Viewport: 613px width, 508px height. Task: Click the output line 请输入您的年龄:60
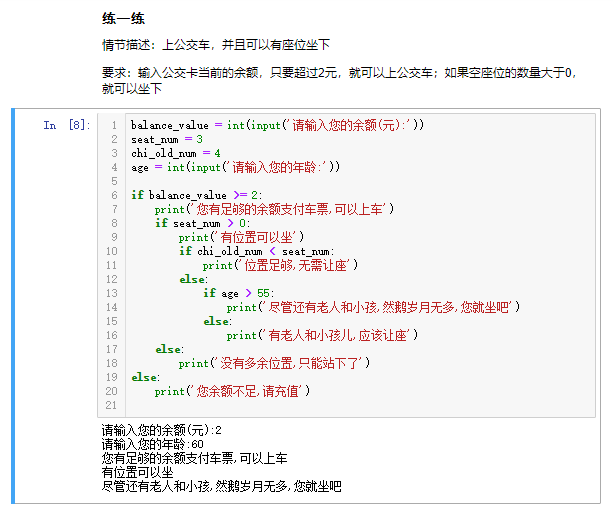[152, 444]
